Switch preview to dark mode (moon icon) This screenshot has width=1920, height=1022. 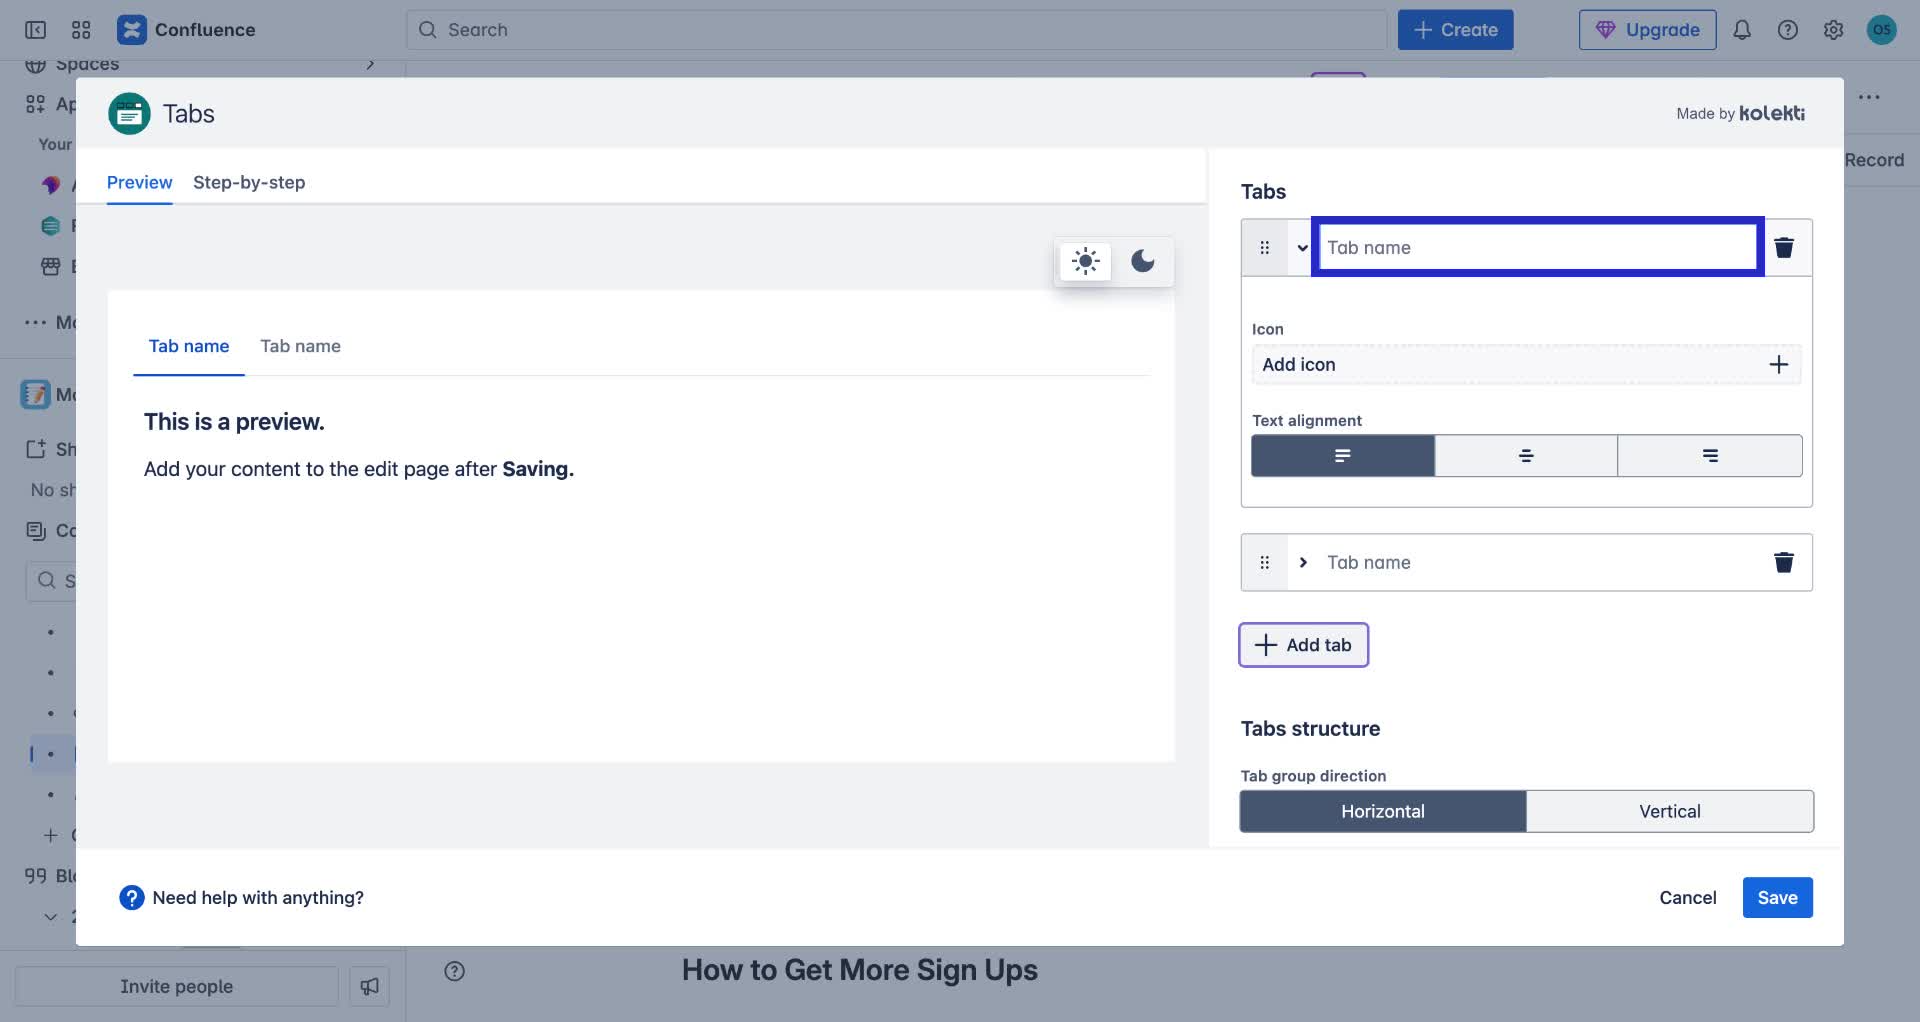tap(1143, 261)
